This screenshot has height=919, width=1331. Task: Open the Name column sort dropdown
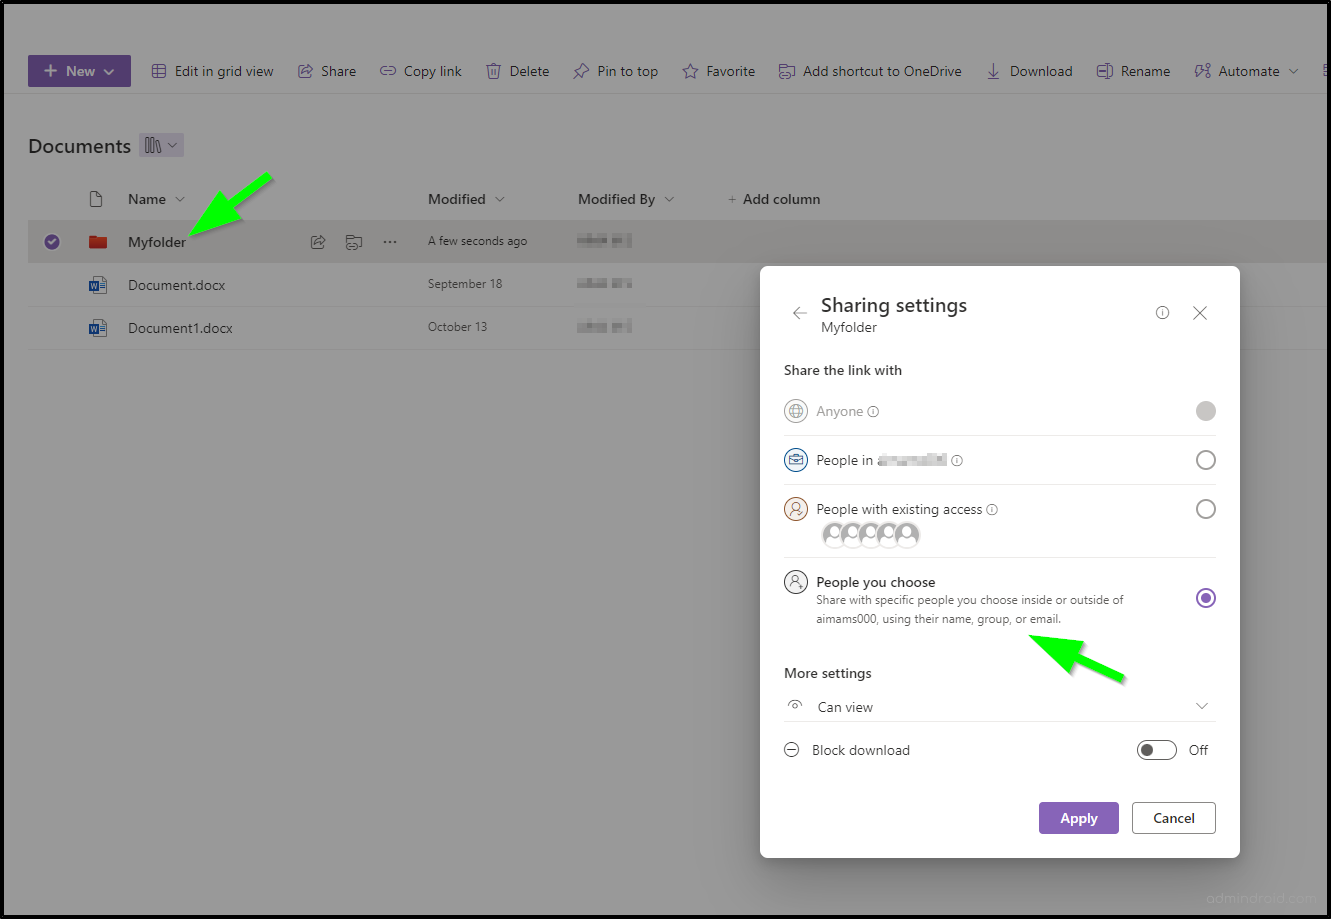181,198
